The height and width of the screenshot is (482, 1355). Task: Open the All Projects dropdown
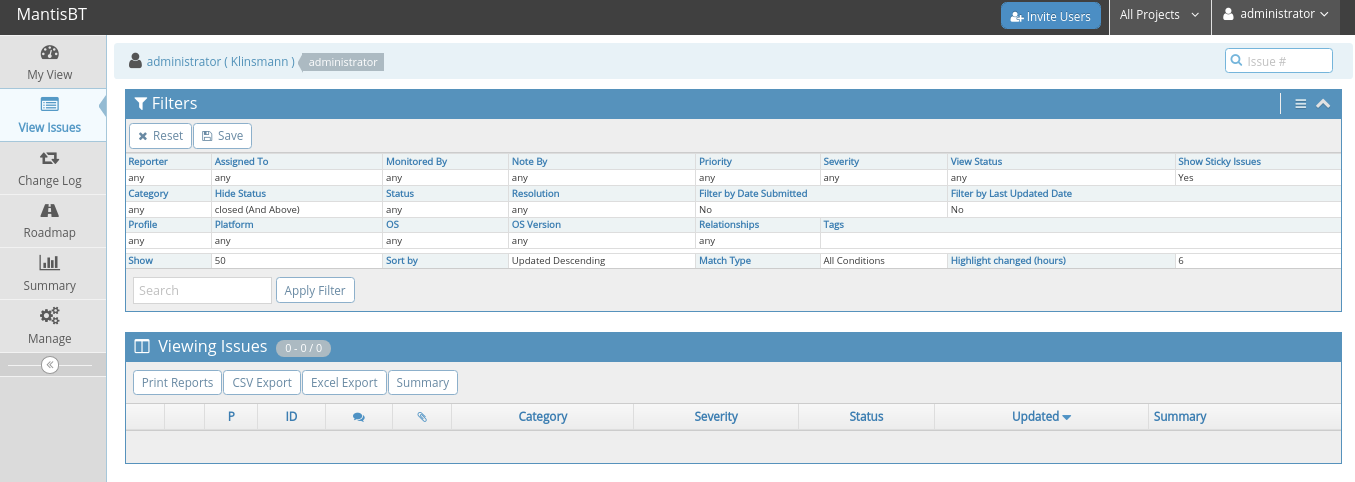coord(1159,16)
